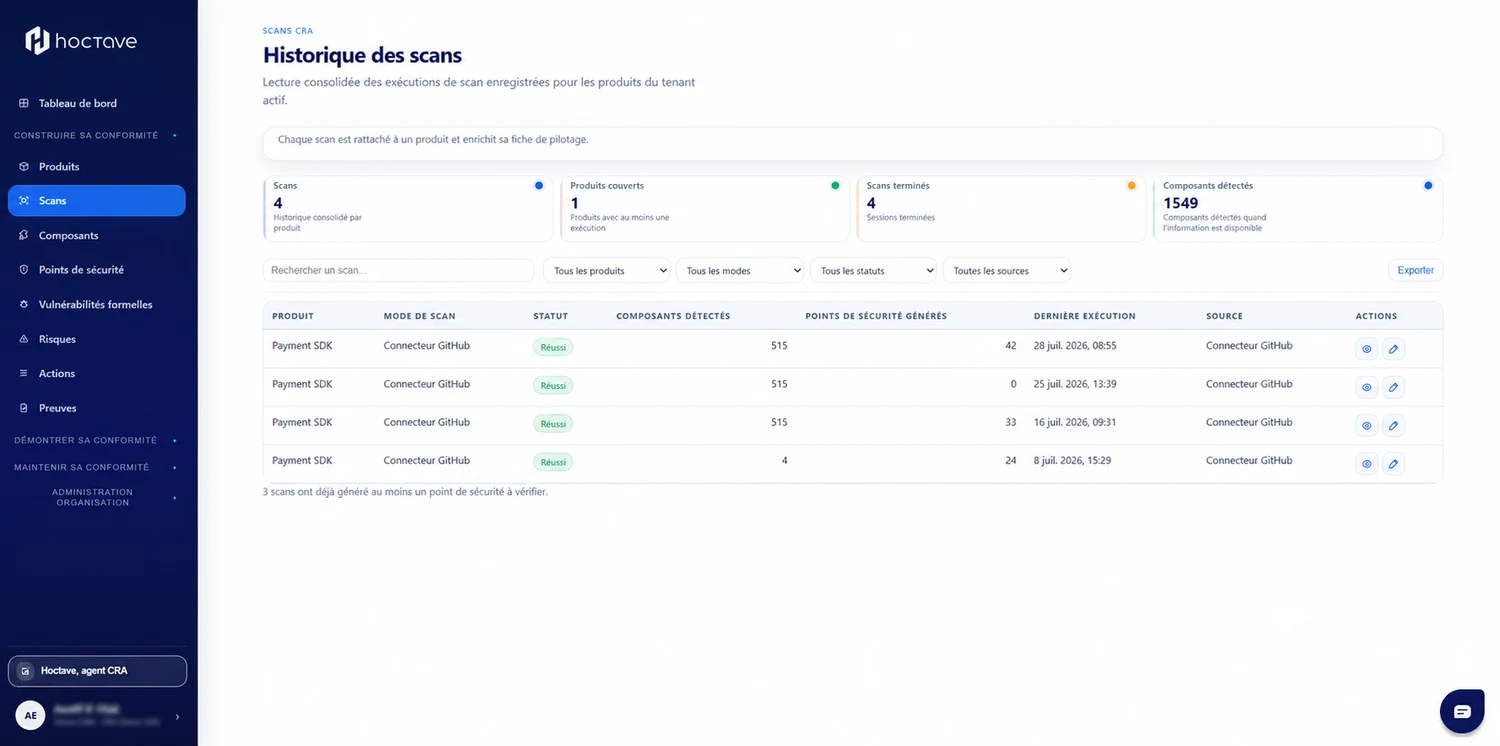
Task: Open the Tous les produits dropdown
Action: pos(606,271)
